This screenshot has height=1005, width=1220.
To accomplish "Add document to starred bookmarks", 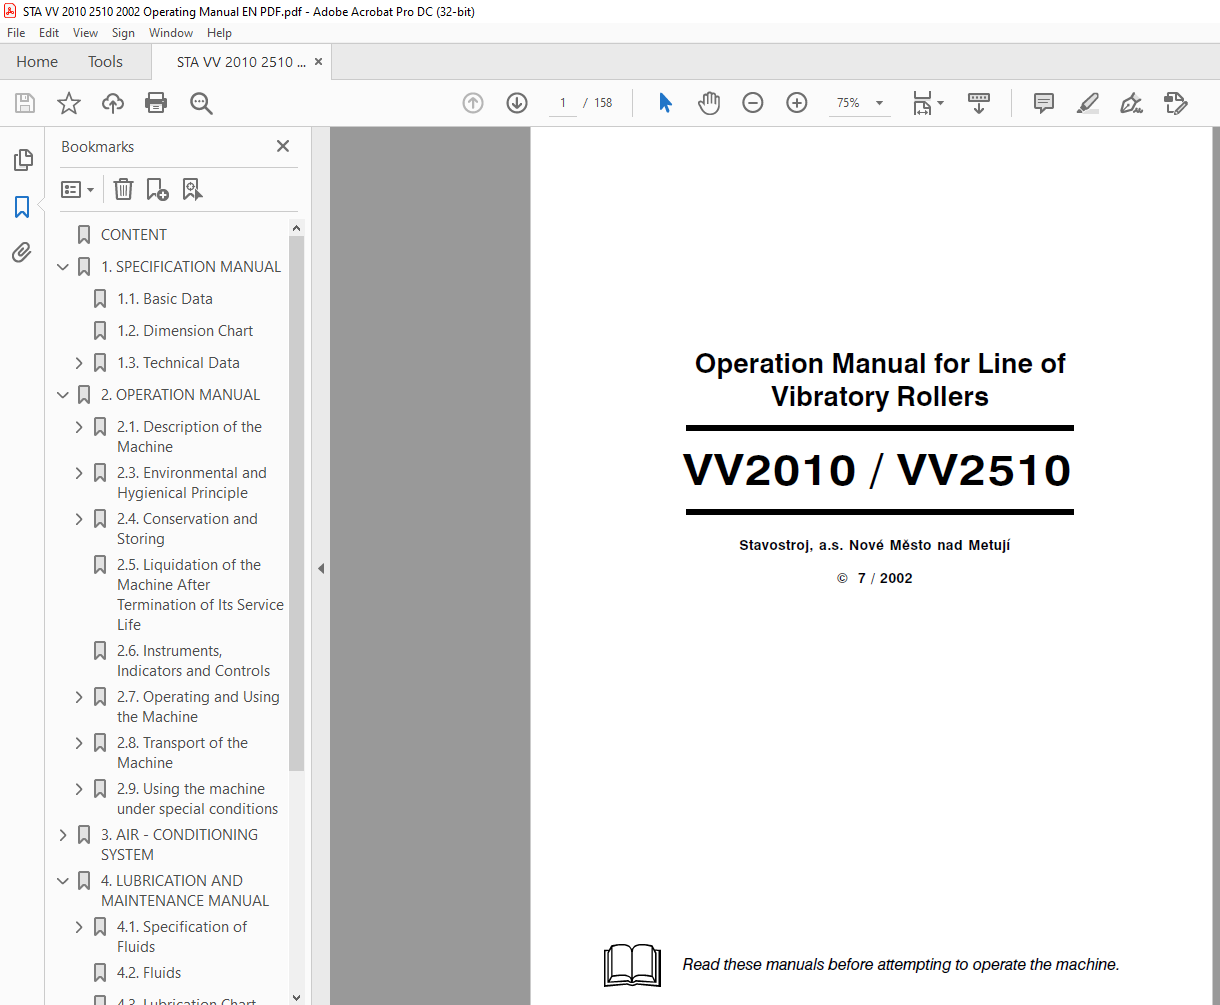I will click(68, 103).
